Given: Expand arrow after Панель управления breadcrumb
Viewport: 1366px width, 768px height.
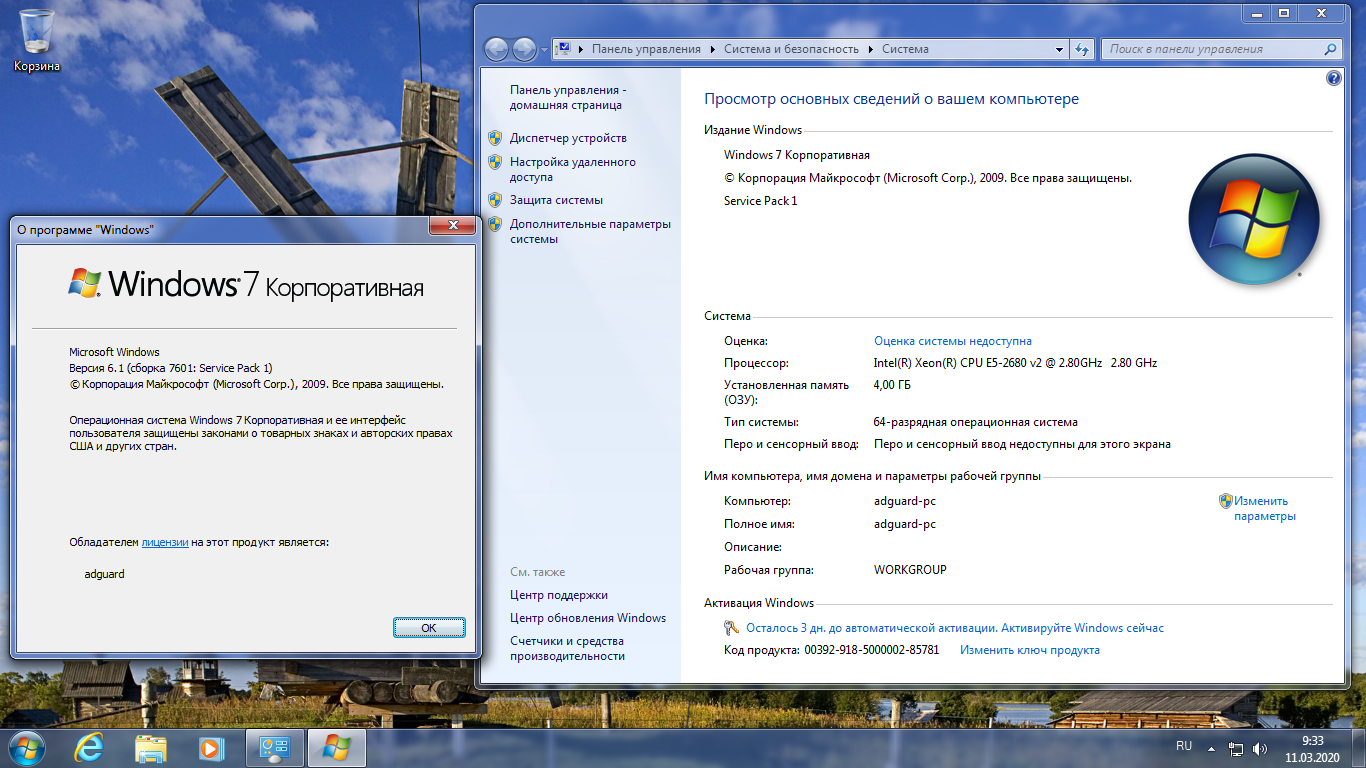Looking at the screenshot, I should pyautogui.click(x=712, y=49).
